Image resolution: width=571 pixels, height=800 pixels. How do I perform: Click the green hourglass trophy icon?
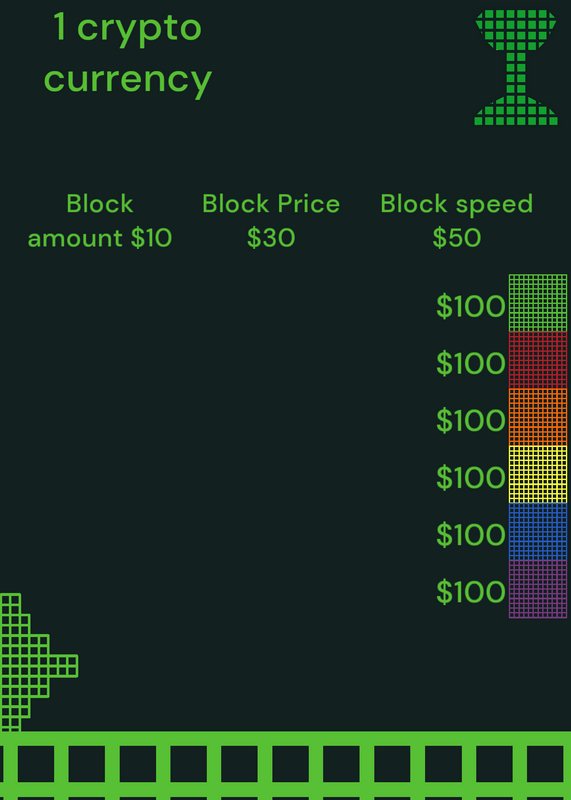(x=516, y=67)
